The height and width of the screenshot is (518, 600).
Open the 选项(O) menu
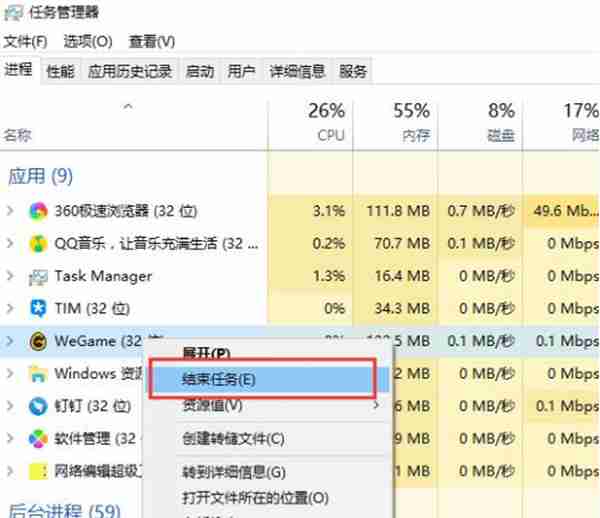click(x=88, y=41)
